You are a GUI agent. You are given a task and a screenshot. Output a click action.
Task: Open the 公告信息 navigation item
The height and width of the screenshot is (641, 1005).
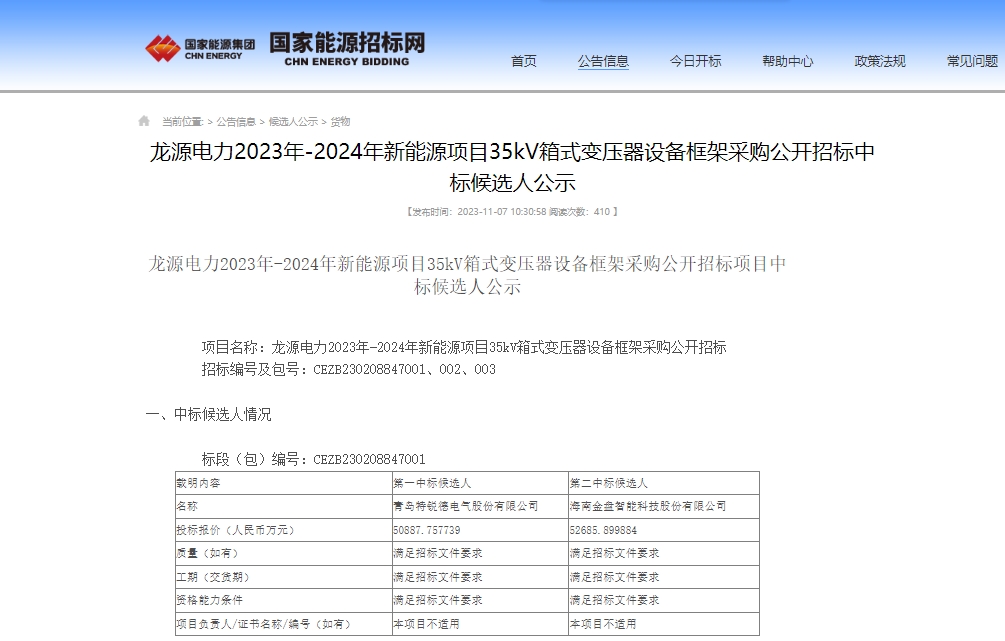pos(603,60)
